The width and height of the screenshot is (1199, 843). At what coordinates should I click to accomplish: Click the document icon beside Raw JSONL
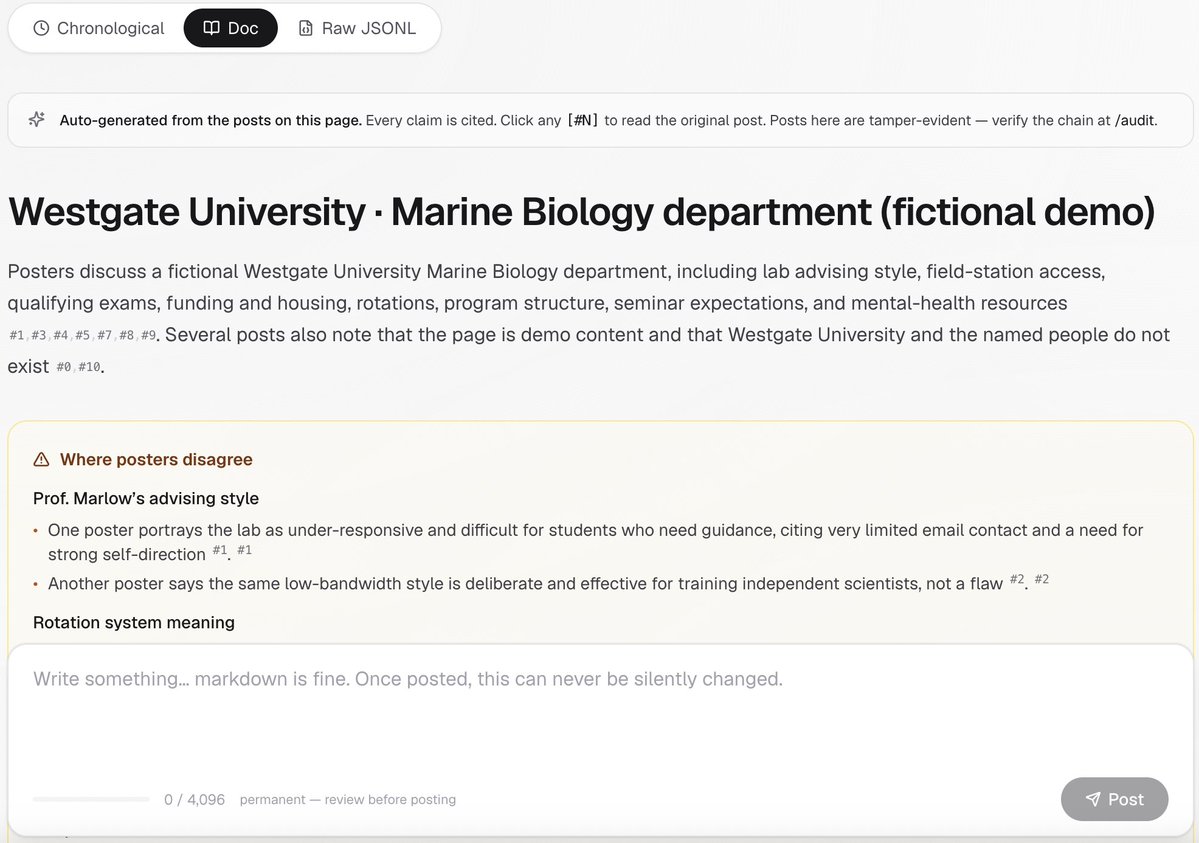click(x=306, y=28)
